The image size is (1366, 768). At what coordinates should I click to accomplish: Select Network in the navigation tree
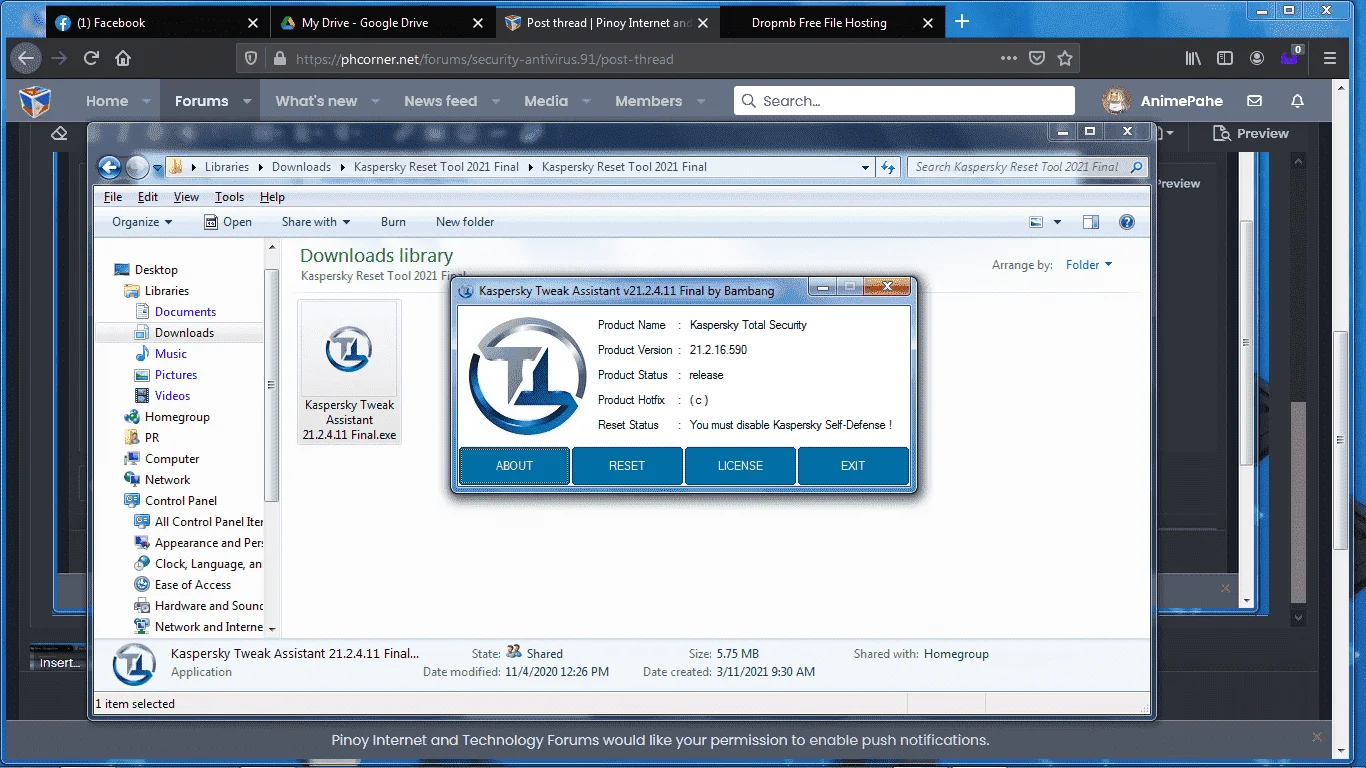pos(168,480)
